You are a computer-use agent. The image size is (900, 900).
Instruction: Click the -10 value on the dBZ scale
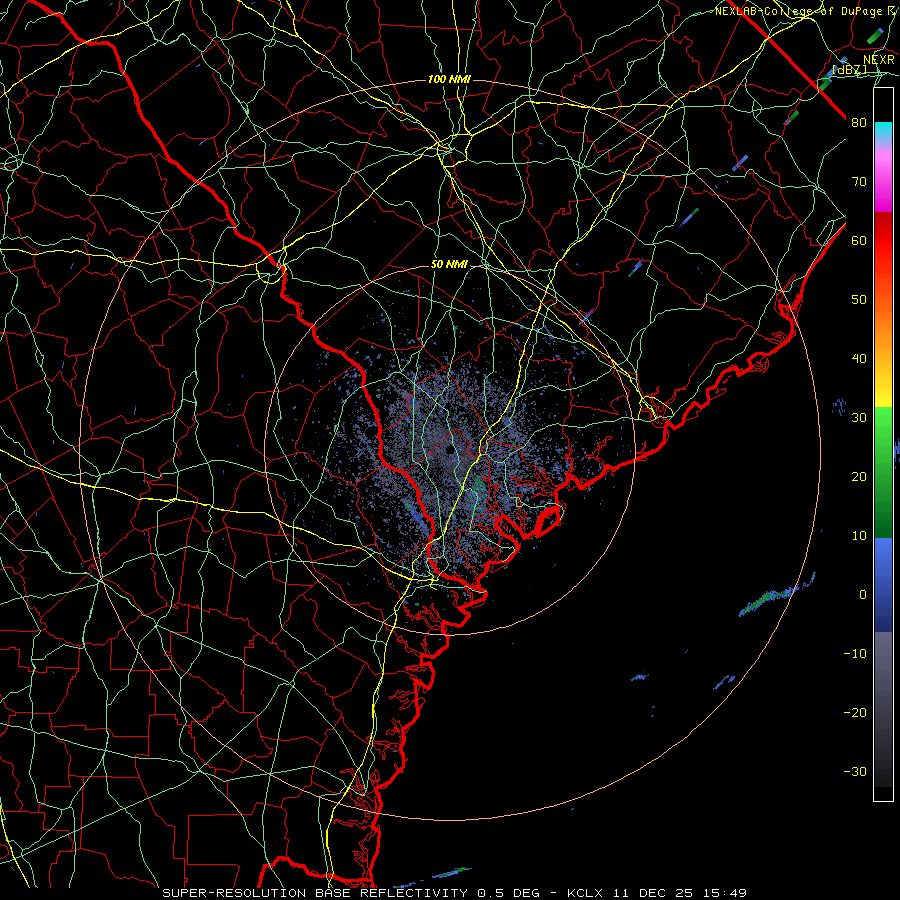pos(855,654)
